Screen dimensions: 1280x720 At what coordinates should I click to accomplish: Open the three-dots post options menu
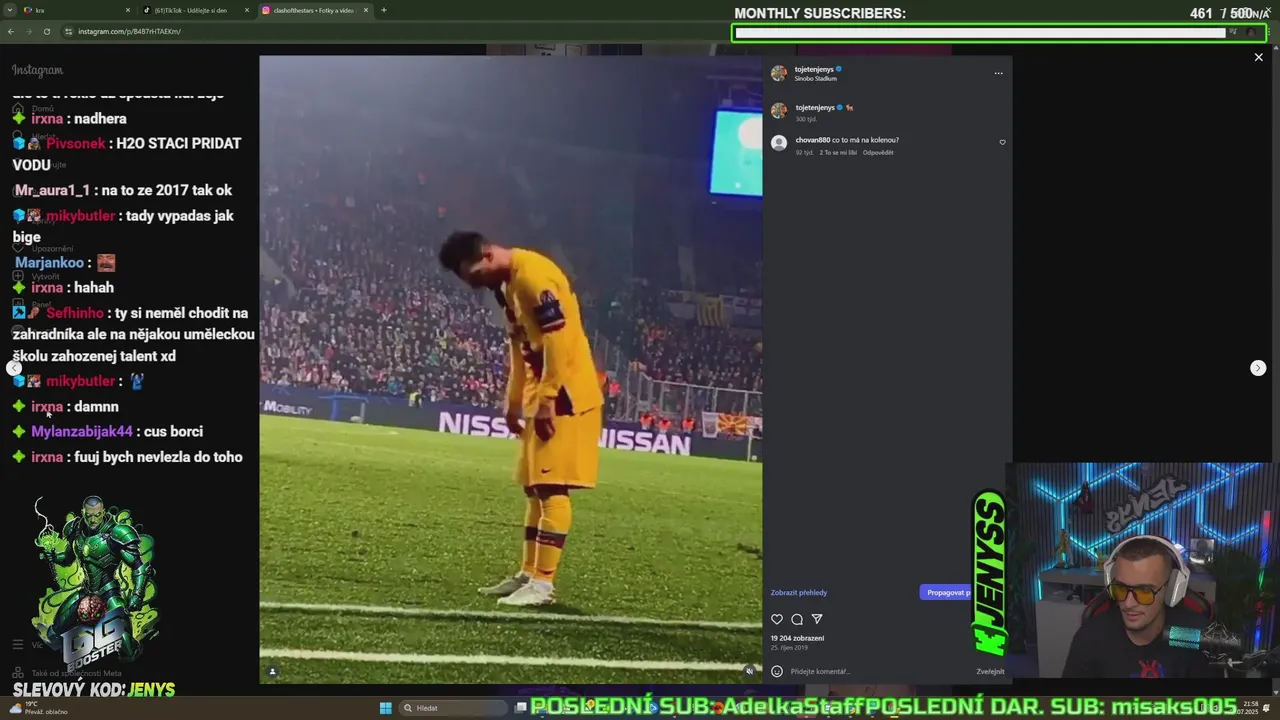(x=998, y=73)
